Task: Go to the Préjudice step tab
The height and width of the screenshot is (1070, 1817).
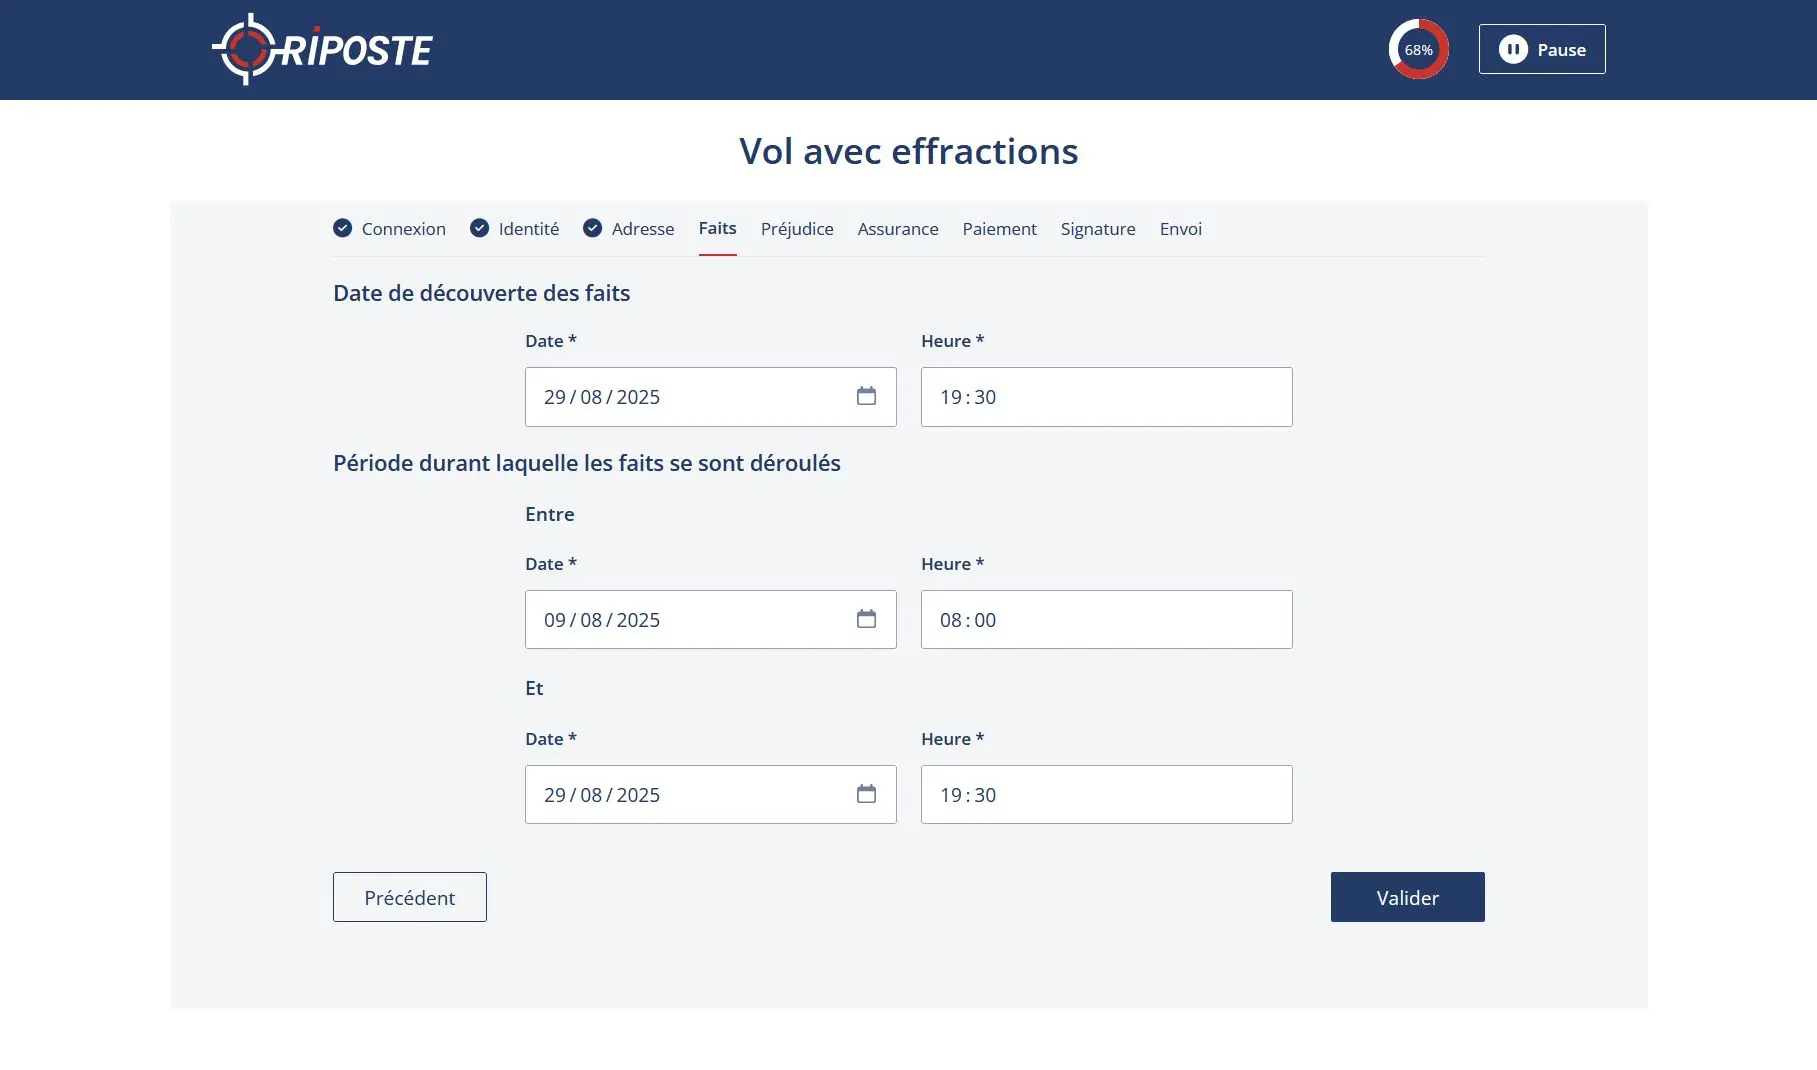Action: [797, 229]
